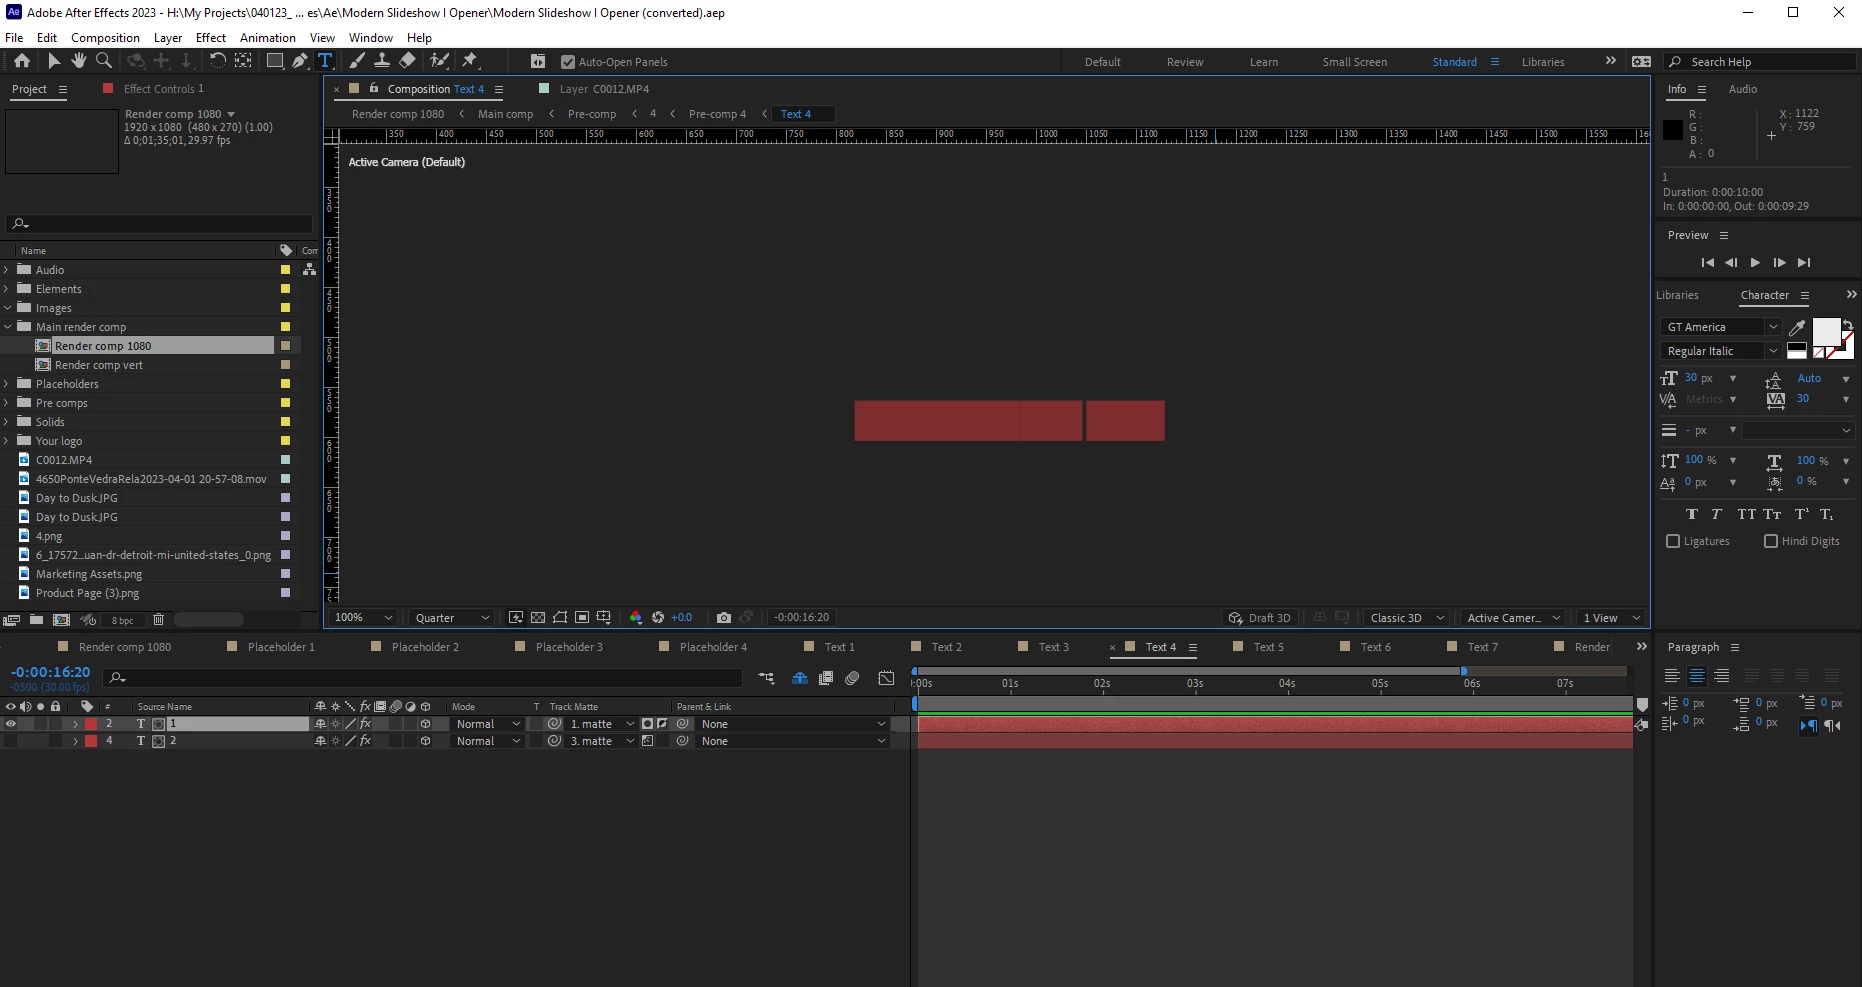The image size is (1862, 987).
Task: Jump to first frame in Preview
Action: pyautogui.click(x=1707, y=263)
